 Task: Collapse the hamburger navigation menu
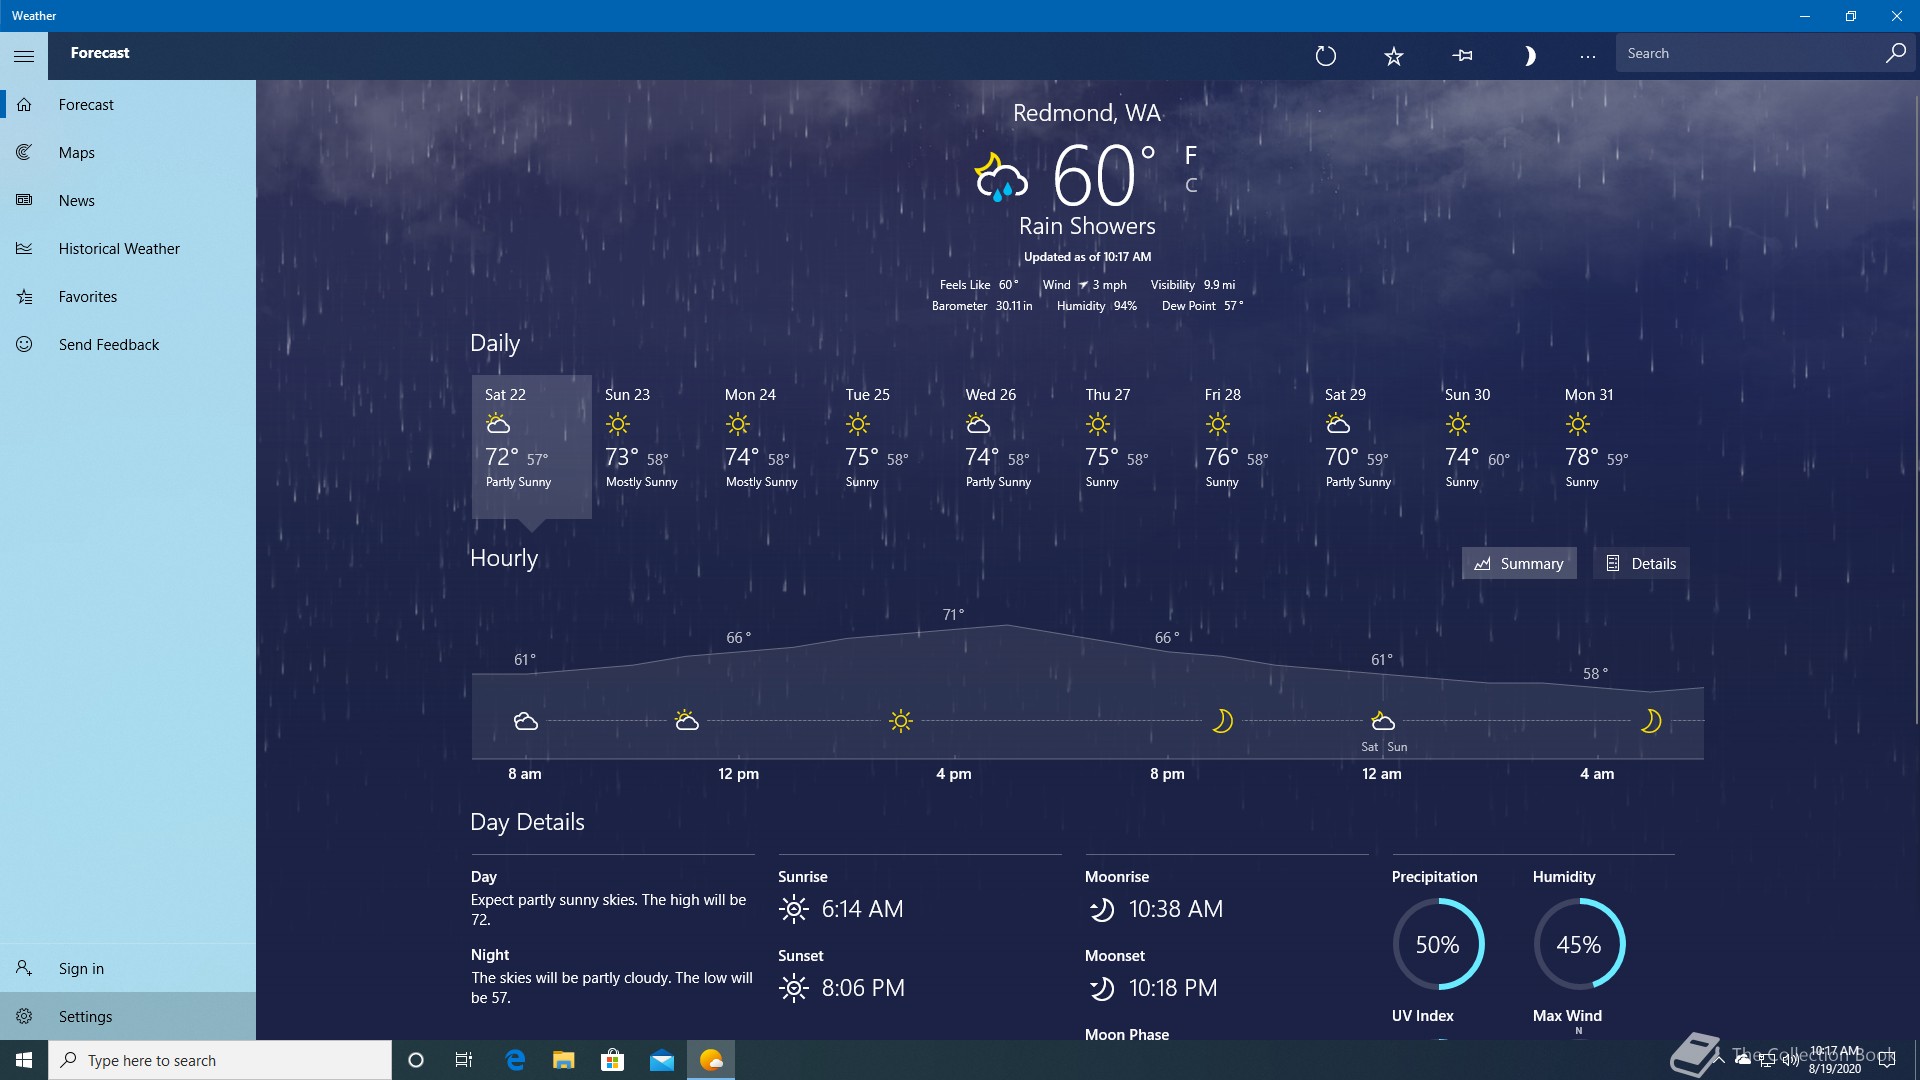point(24,56)
